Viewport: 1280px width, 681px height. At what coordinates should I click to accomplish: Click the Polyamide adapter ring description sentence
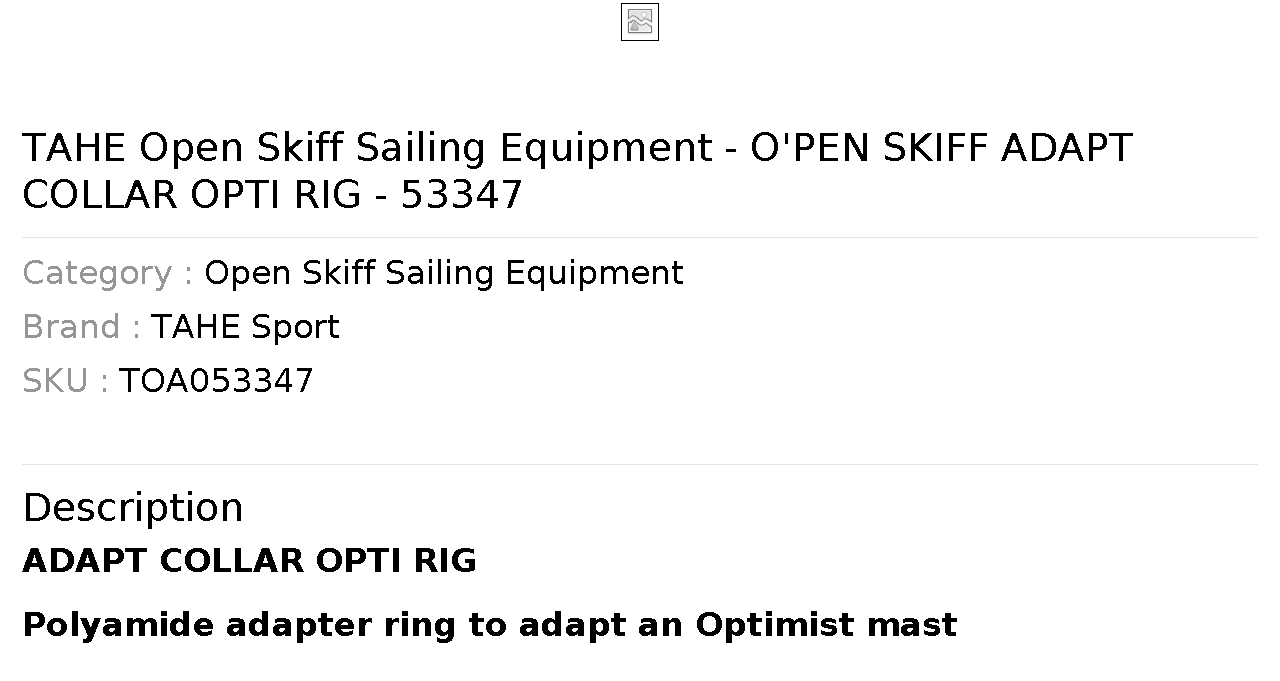[490, 625]
